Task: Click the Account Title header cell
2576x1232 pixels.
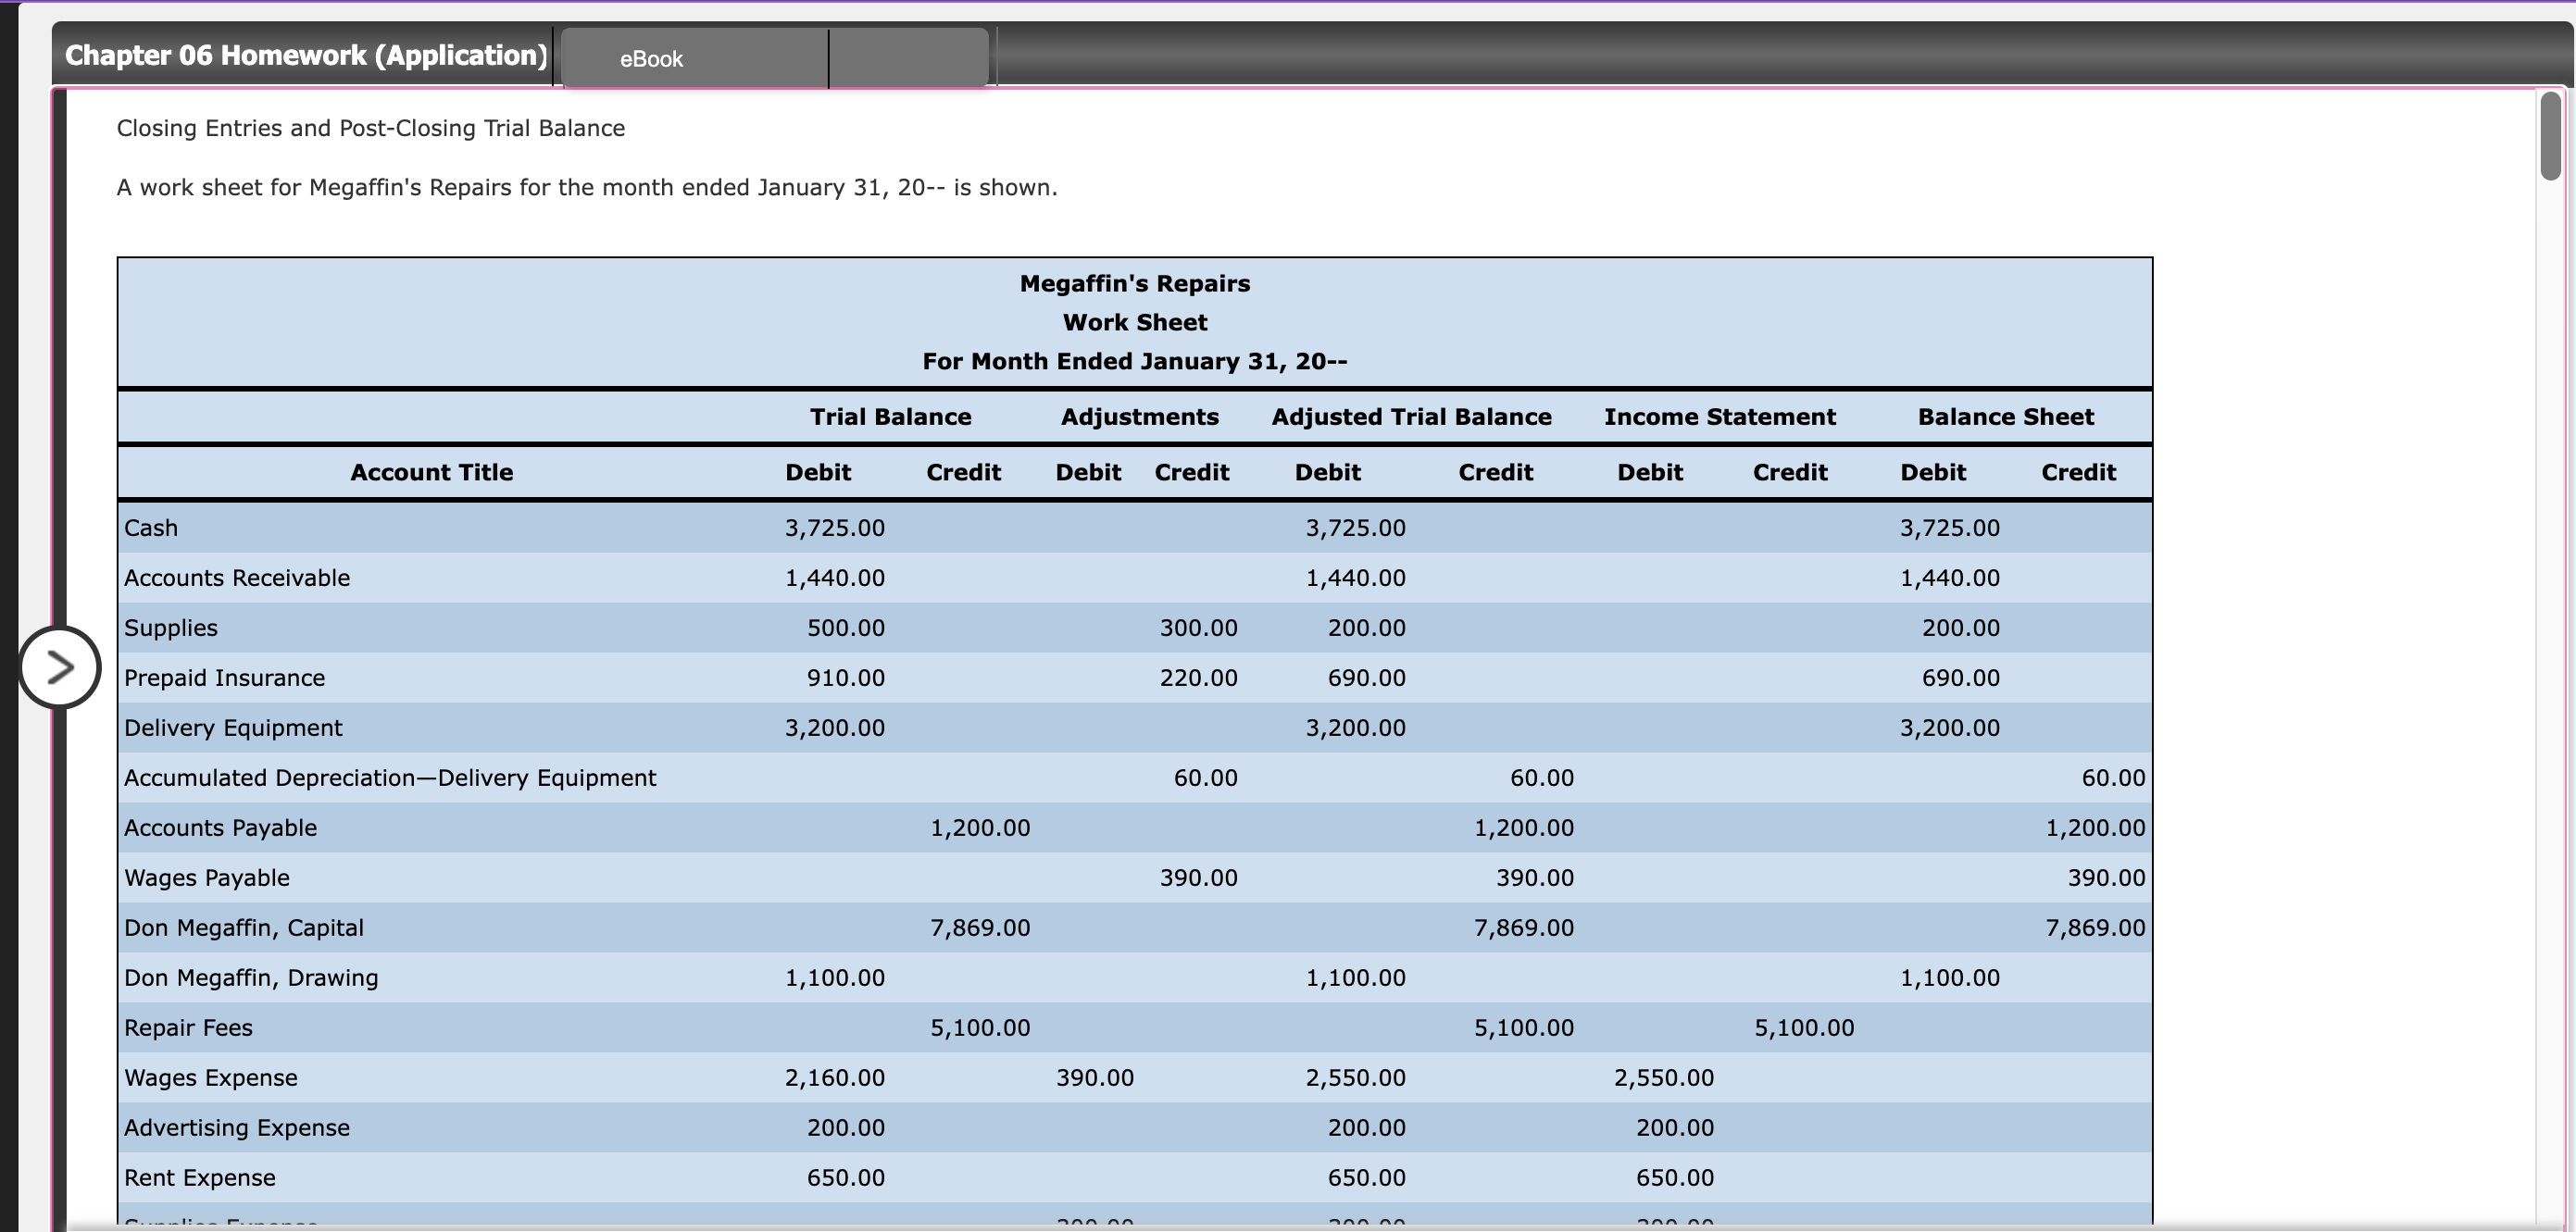Action: point(432,472)
